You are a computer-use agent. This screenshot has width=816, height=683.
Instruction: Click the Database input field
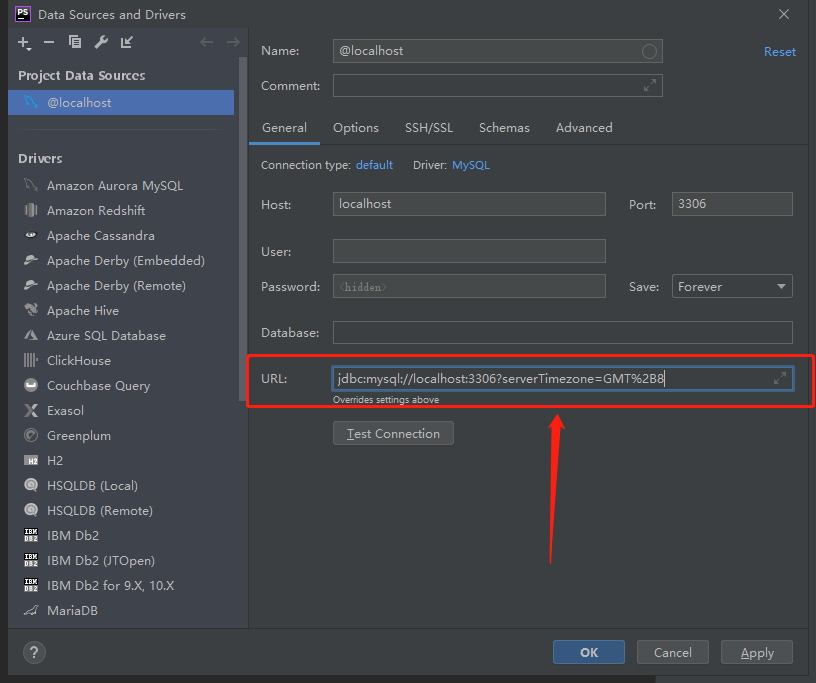[563, 333]
